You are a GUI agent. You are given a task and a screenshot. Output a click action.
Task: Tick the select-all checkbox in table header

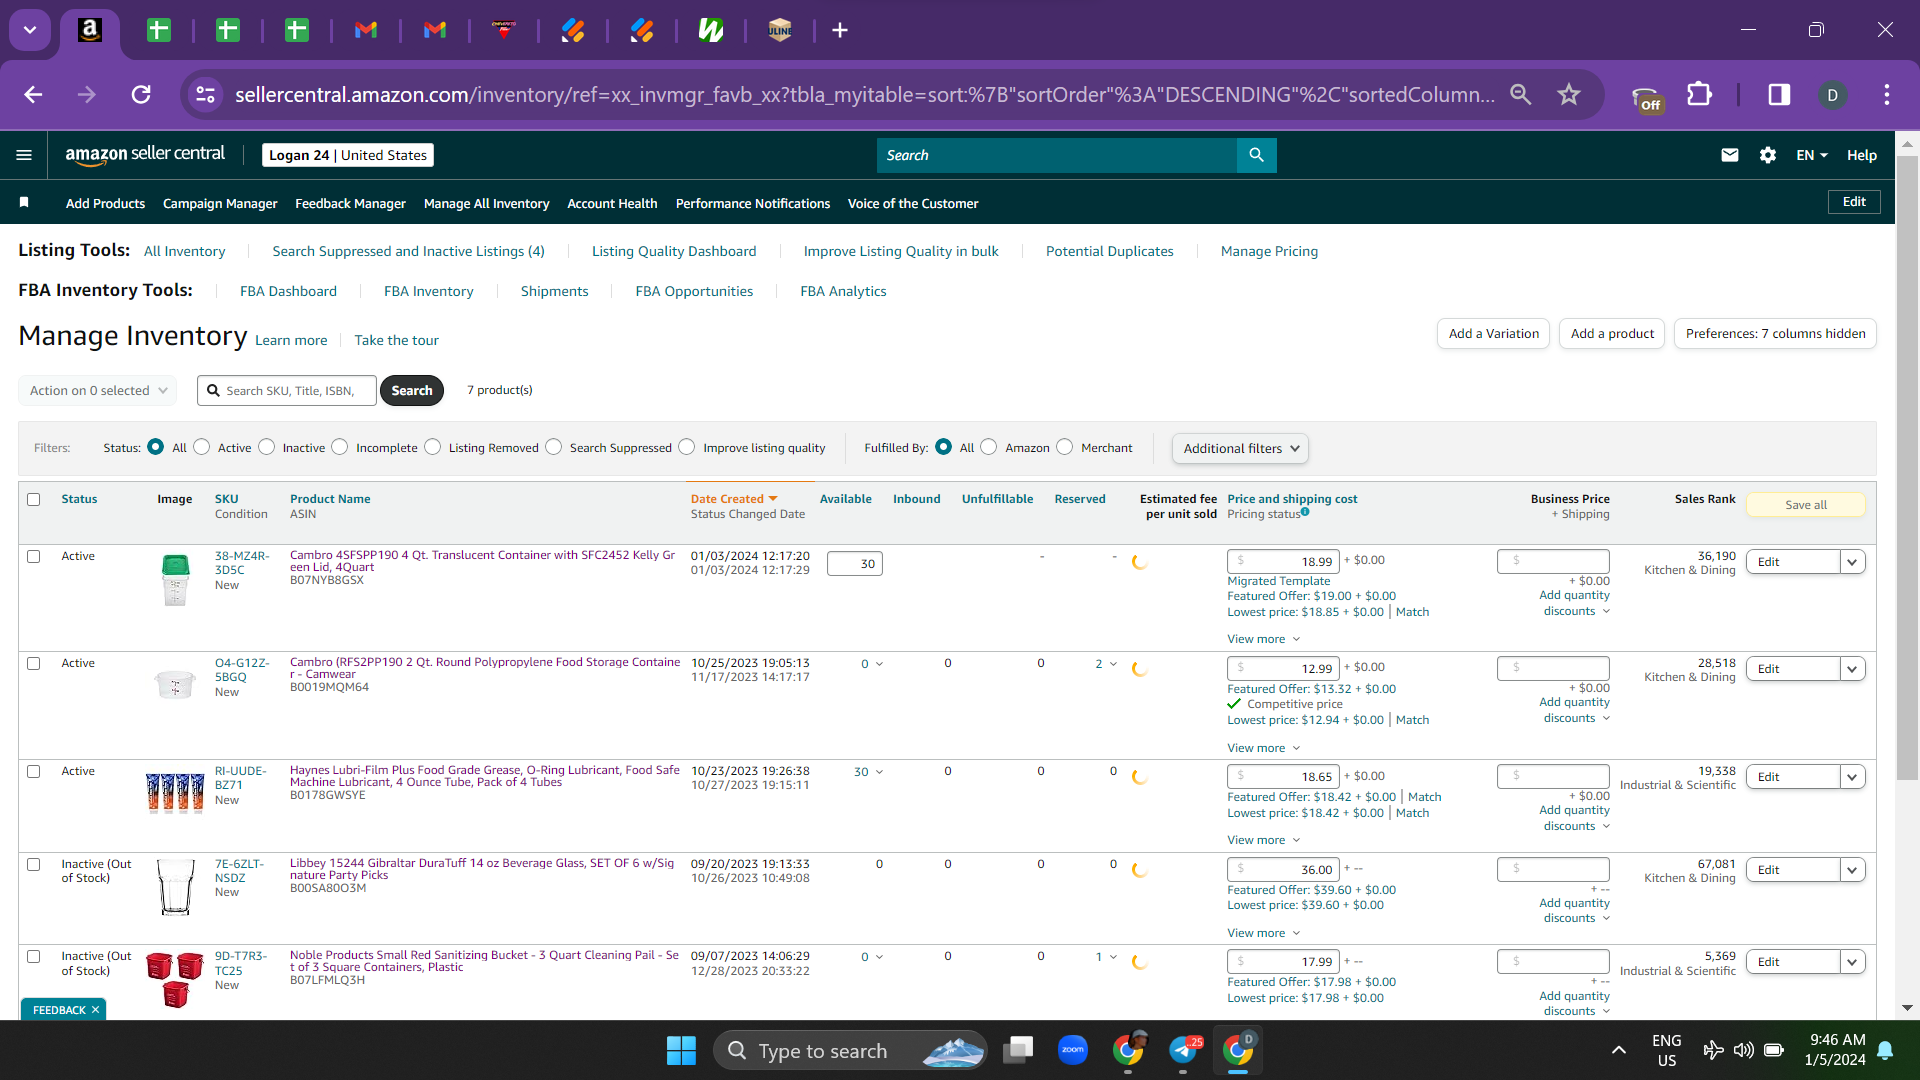coord(34,499)
